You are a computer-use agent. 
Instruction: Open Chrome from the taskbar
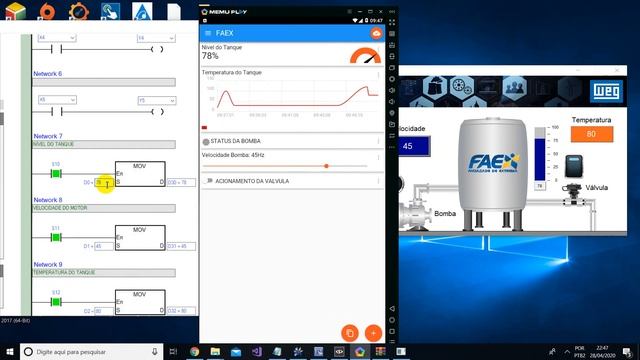[195, 351]
